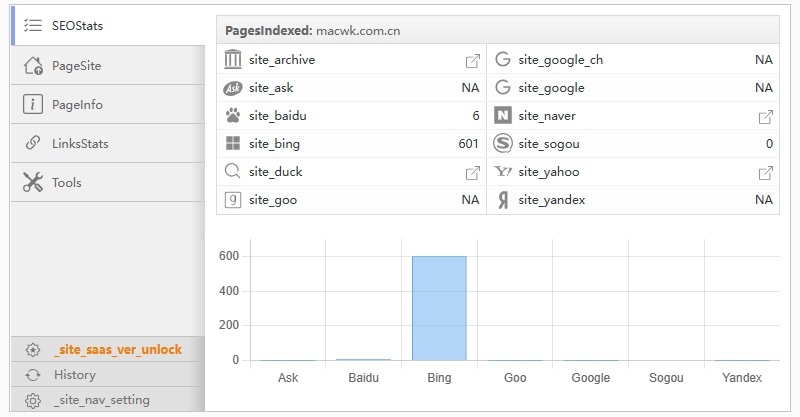Click the site_google_ch label
The width and height of the screenshot is (800, 417).
pyautogui.click(x=560, y=60)
